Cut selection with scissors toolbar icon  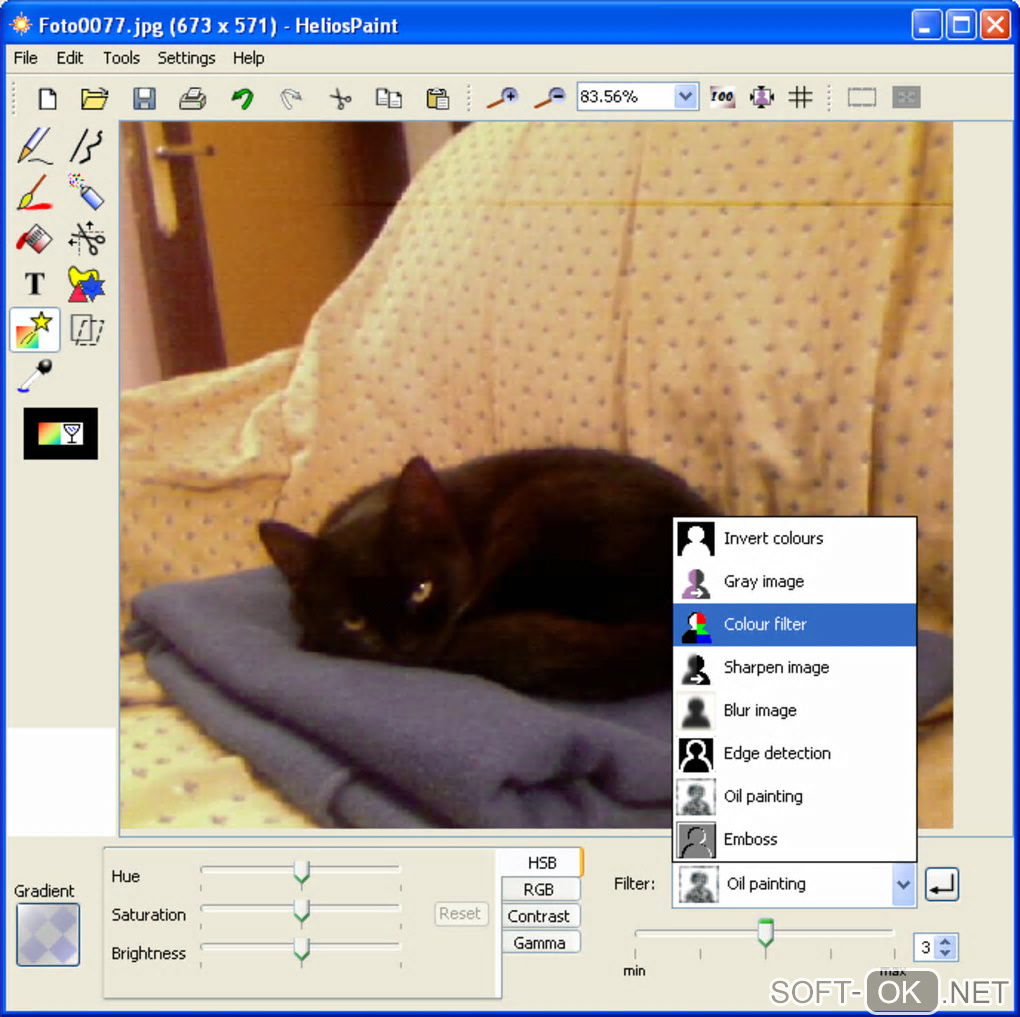click(340, 98)
